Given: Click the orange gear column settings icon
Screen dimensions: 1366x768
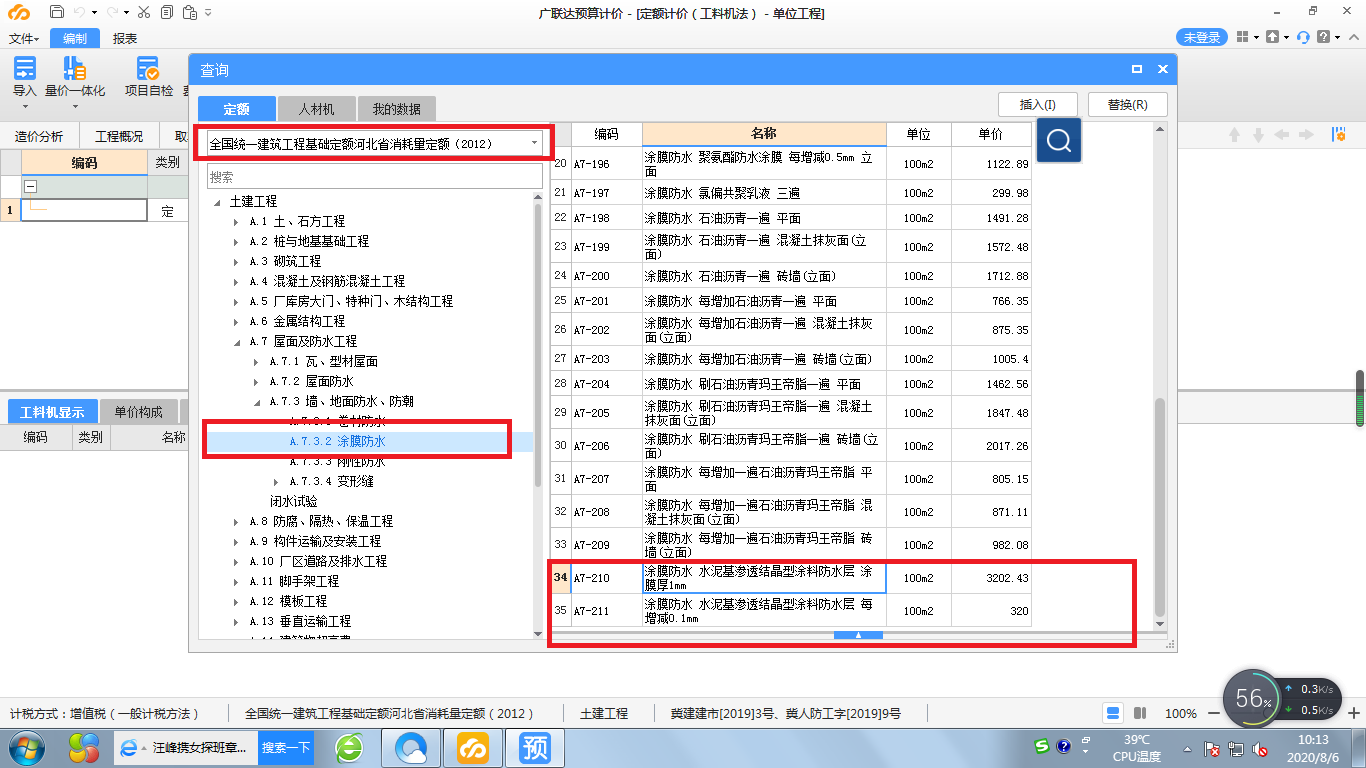Looking at the screenshot, I should [x=1338, y=135].
